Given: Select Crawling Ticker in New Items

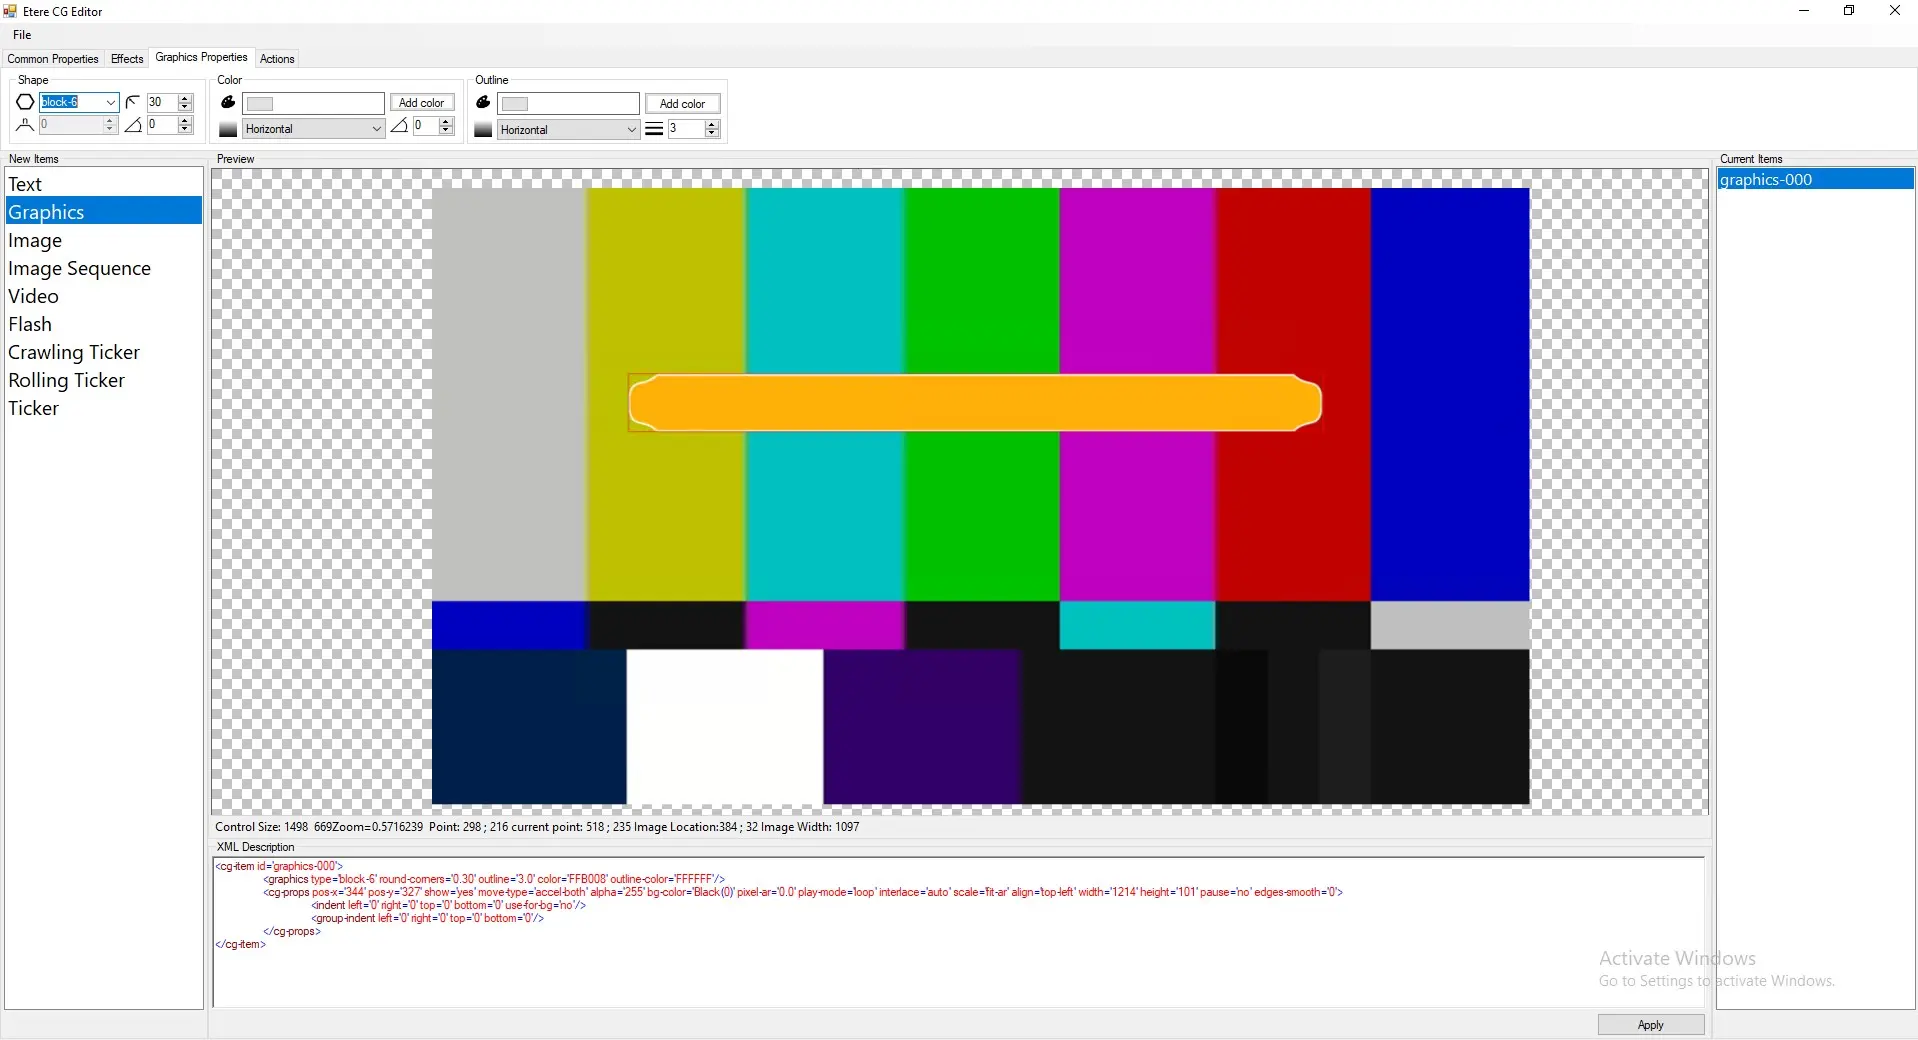Looking at the screenshot, I should point(74,352).
